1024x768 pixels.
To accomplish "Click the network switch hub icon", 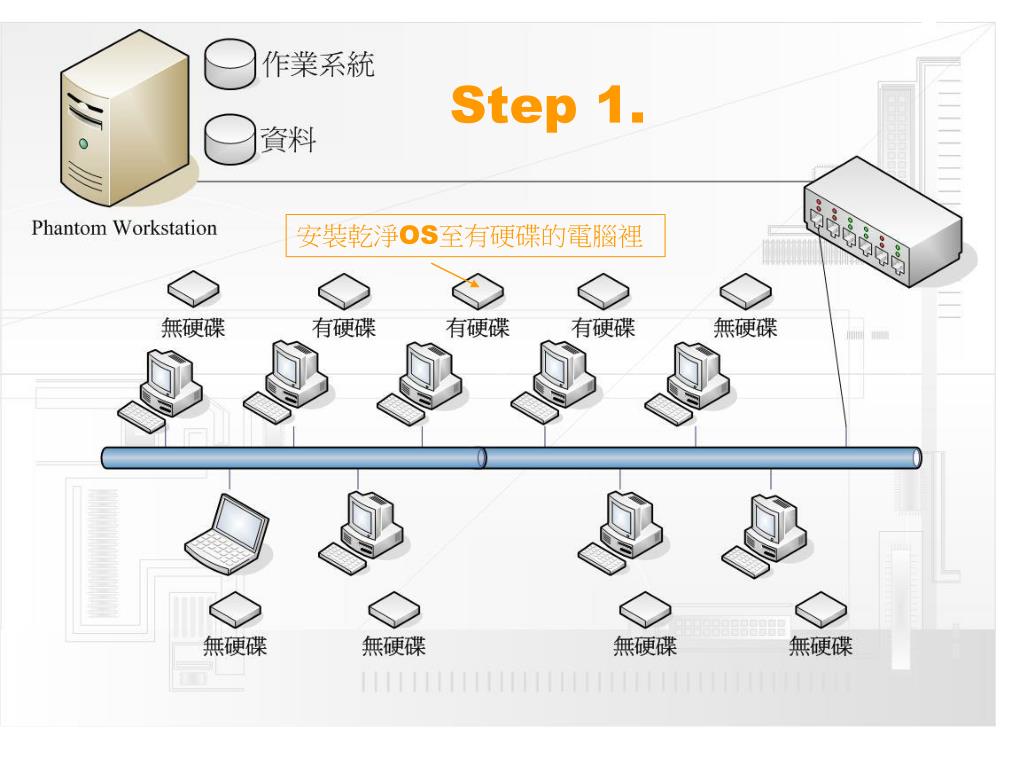I will pyautogui.click(x=882, y=222).
